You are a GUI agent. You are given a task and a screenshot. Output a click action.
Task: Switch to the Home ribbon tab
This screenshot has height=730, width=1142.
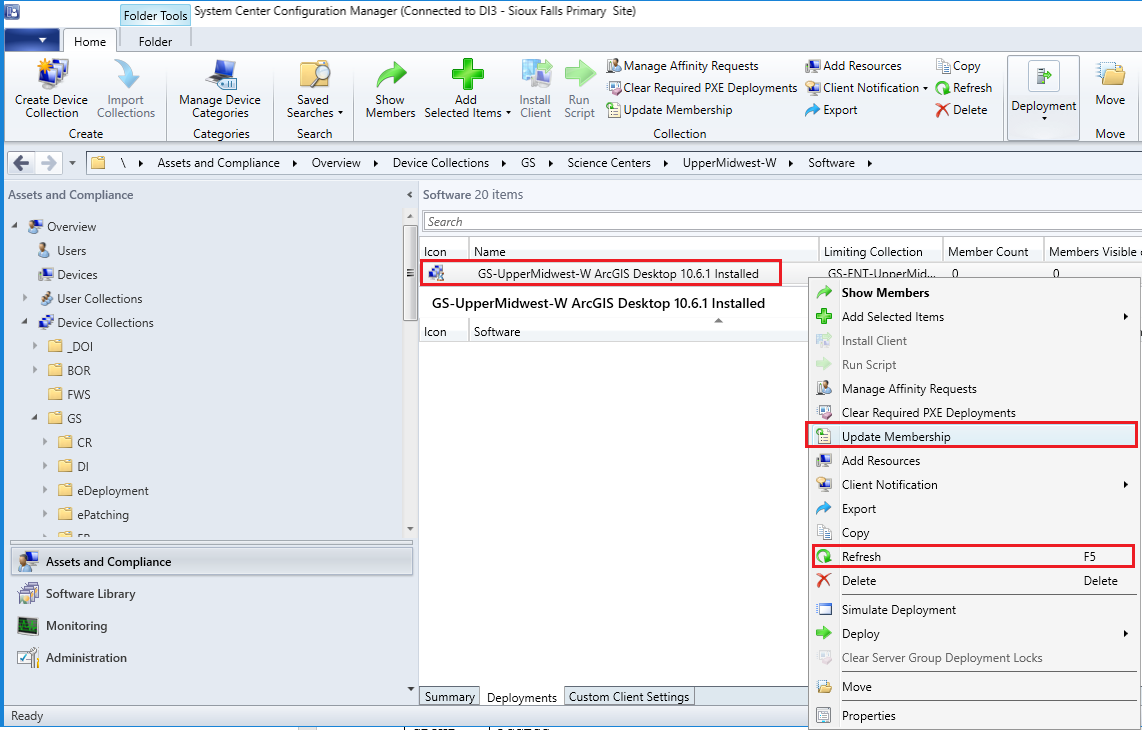point(90,42)
